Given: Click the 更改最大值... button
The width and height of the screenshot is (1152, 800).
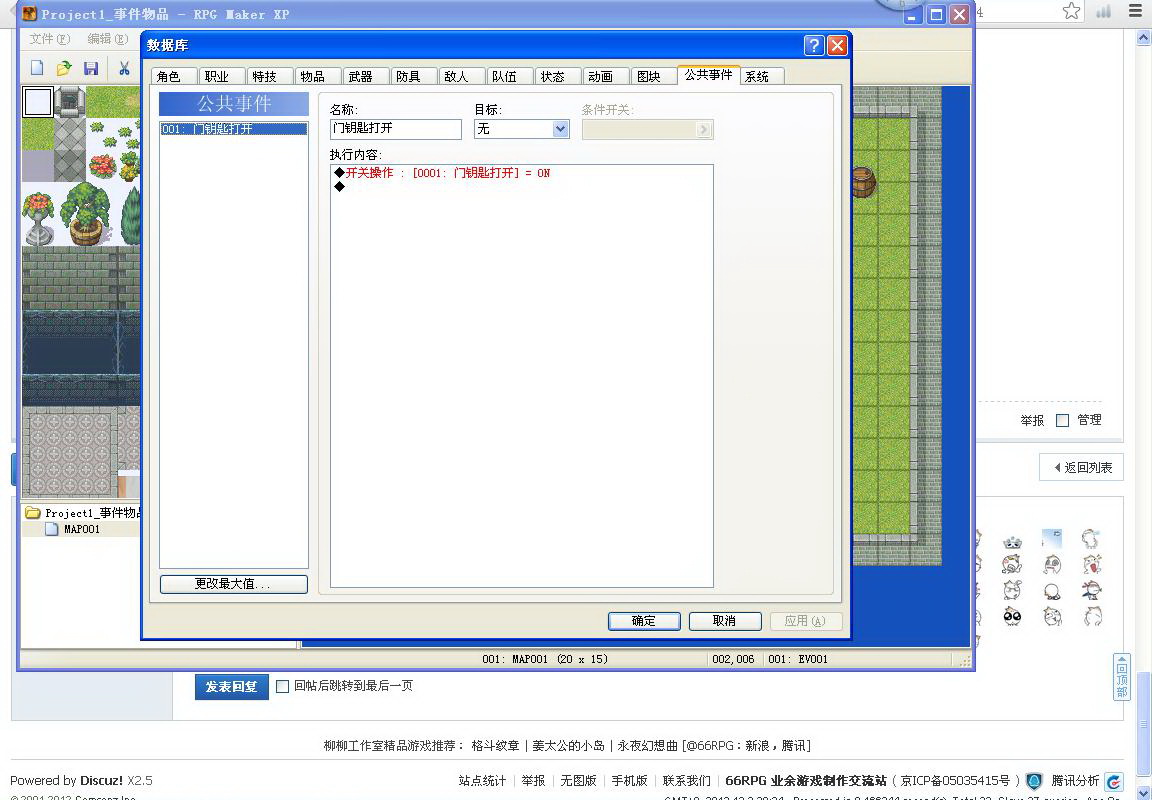Looking at the screenshot, I should point(234,584).
